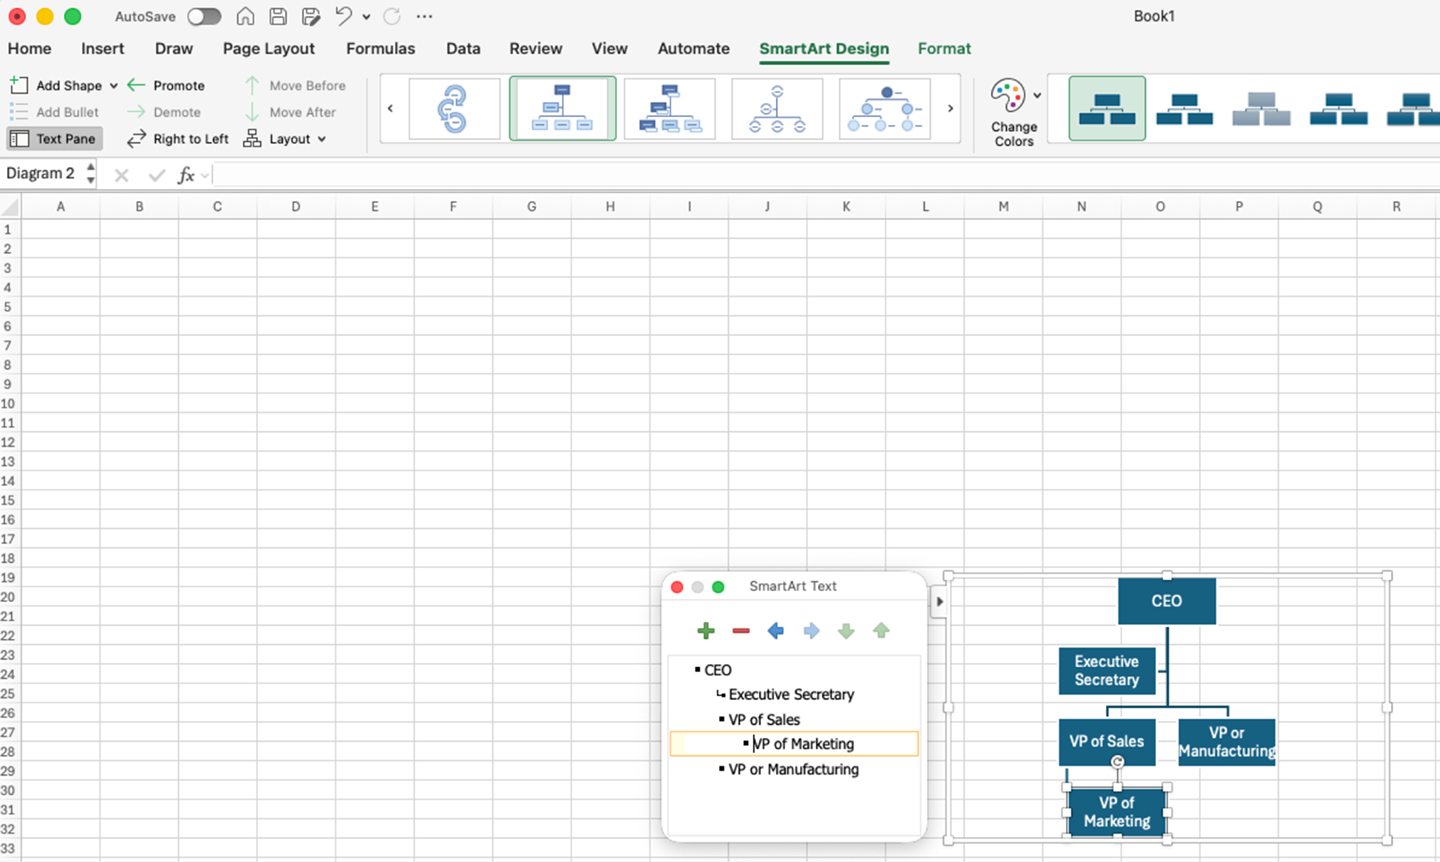This screenshot has height=862, width=1440.
Task: Switch to the Page Layout tab
Action: coord(269,48)
